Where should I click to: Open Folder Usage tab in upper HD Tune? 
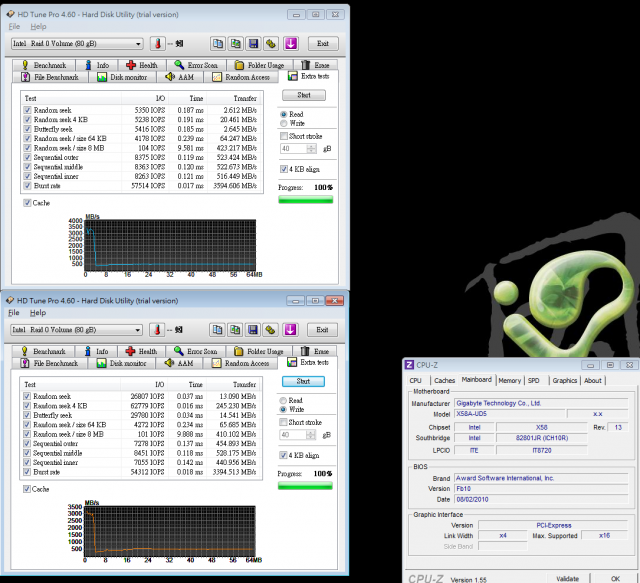[259, 65]
